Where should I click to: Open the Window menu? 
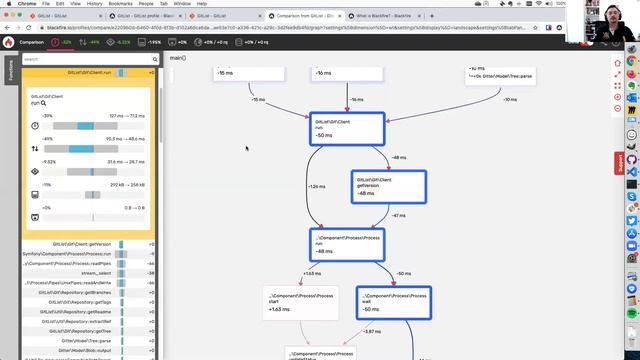pyautogui.click(x=182, y=4)
